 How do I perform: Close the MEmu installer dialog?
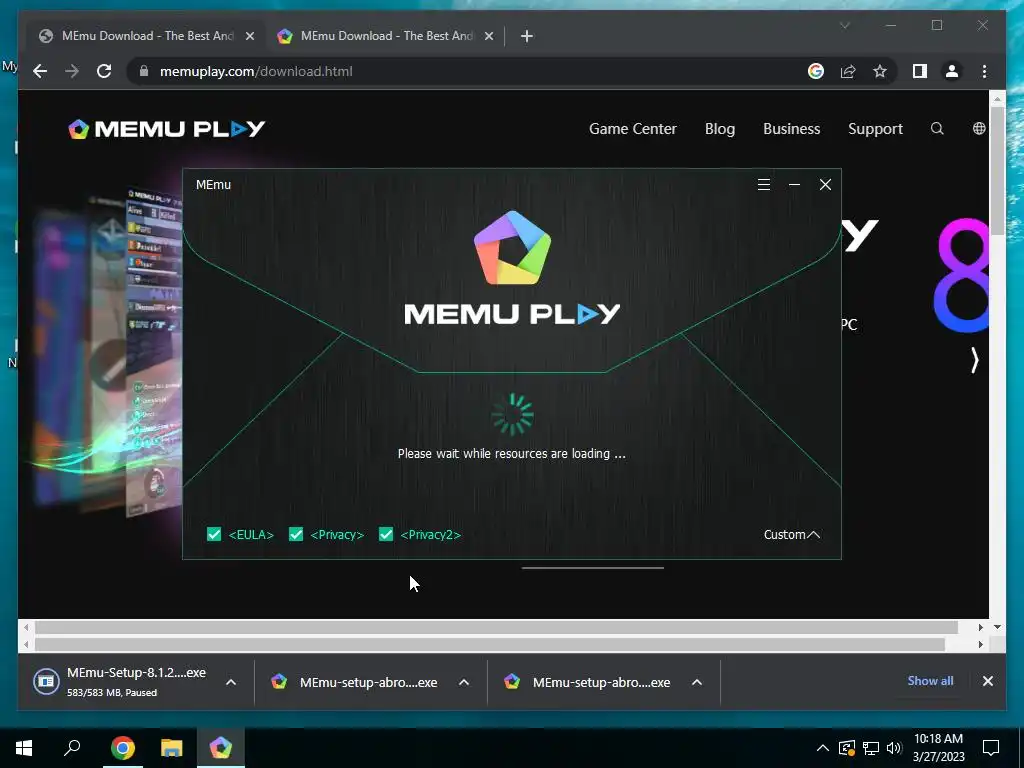(825, 185)
